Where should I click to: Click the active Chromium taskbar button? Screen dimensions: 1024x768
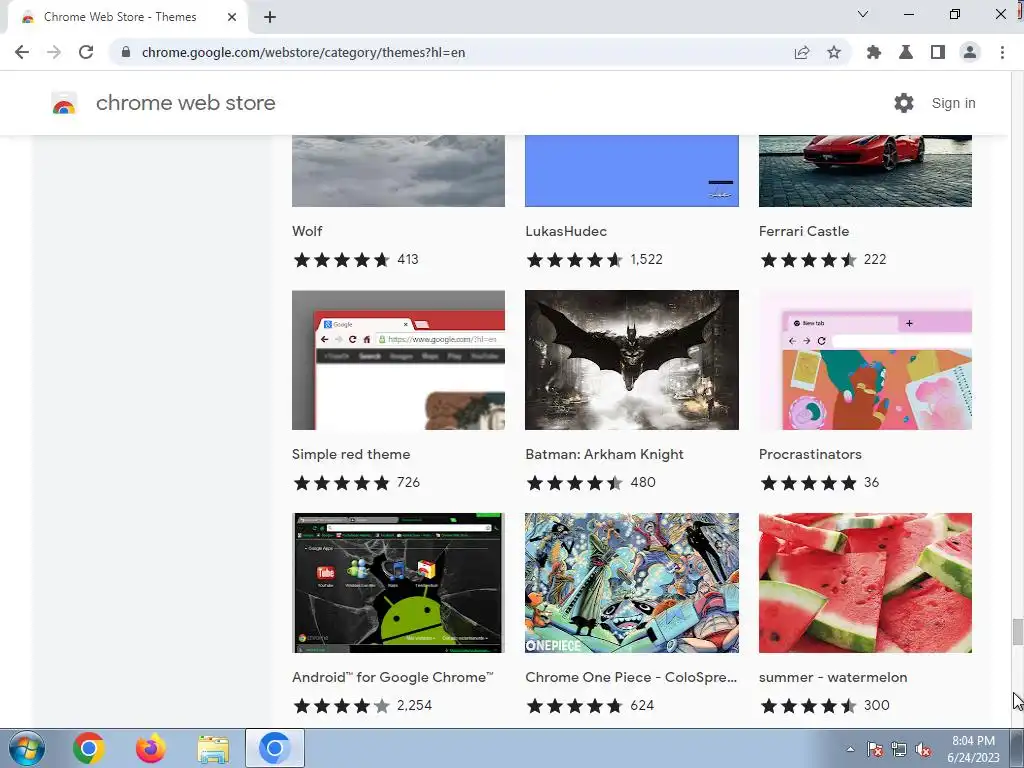[x=275, y=748]
